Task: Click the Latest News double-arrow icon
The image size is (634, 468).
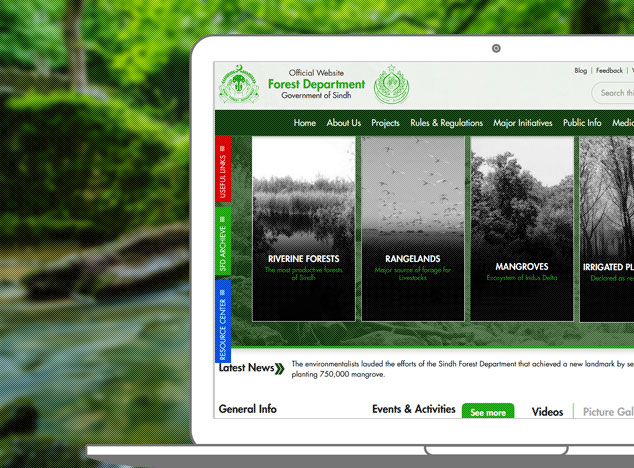Action: click(280, 368)
